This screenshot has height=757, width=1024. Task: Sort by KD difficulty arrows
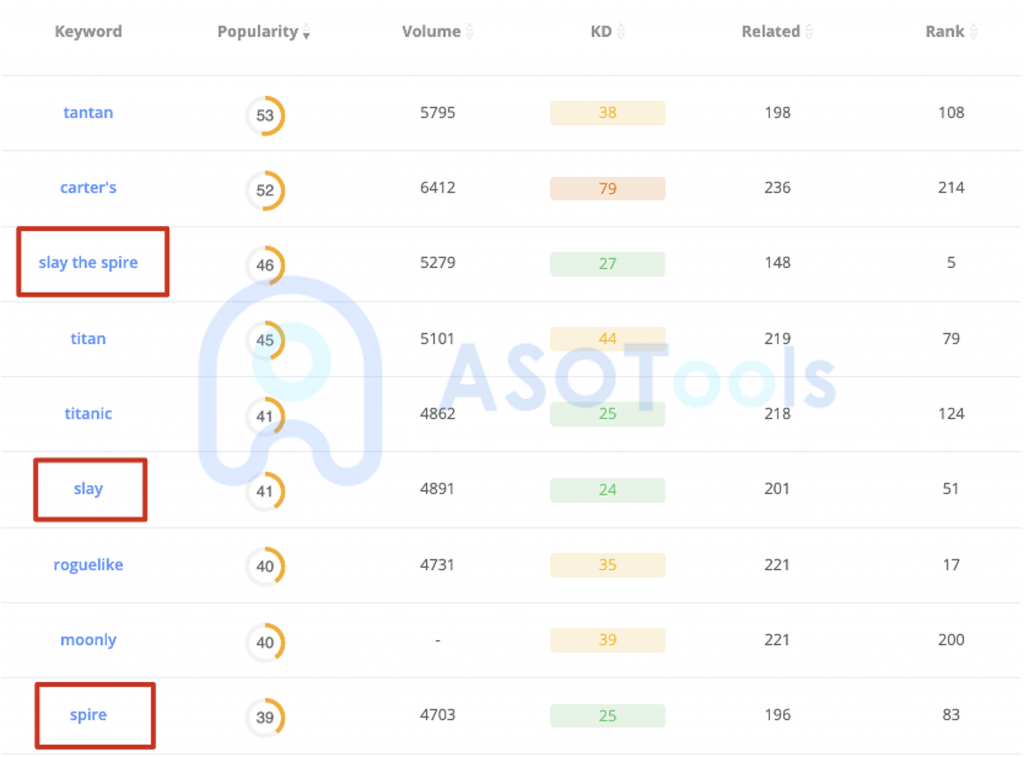point(620,32)
